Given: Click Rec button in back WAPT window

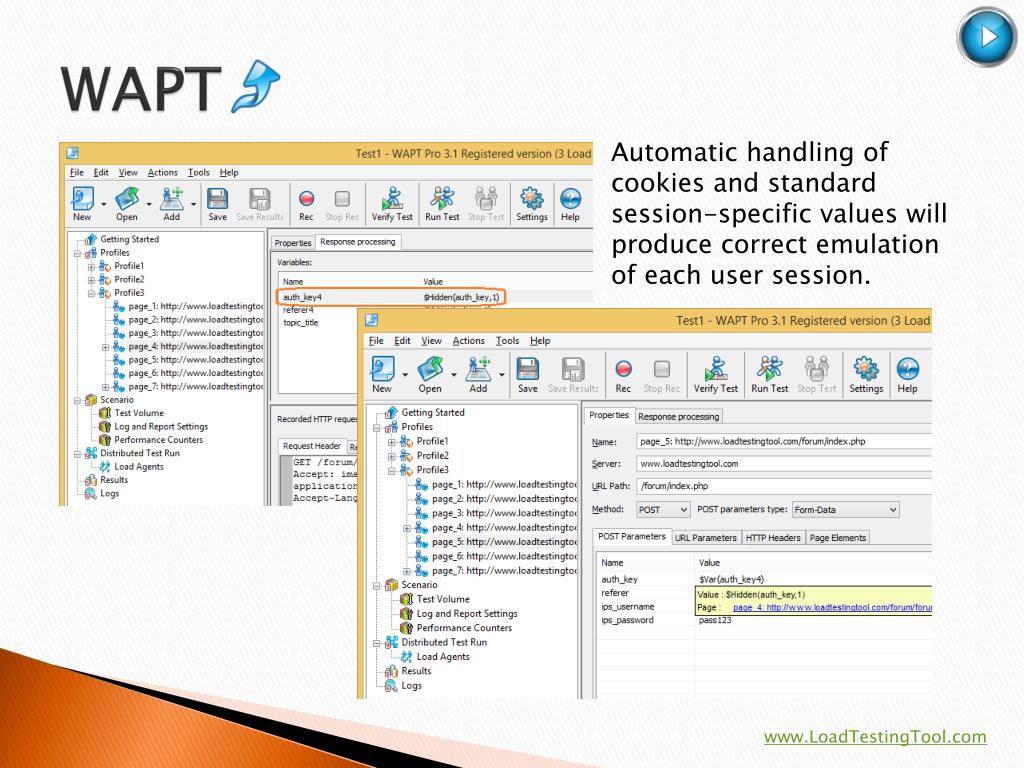Looking at the screenshot, I should click(306, 204).
